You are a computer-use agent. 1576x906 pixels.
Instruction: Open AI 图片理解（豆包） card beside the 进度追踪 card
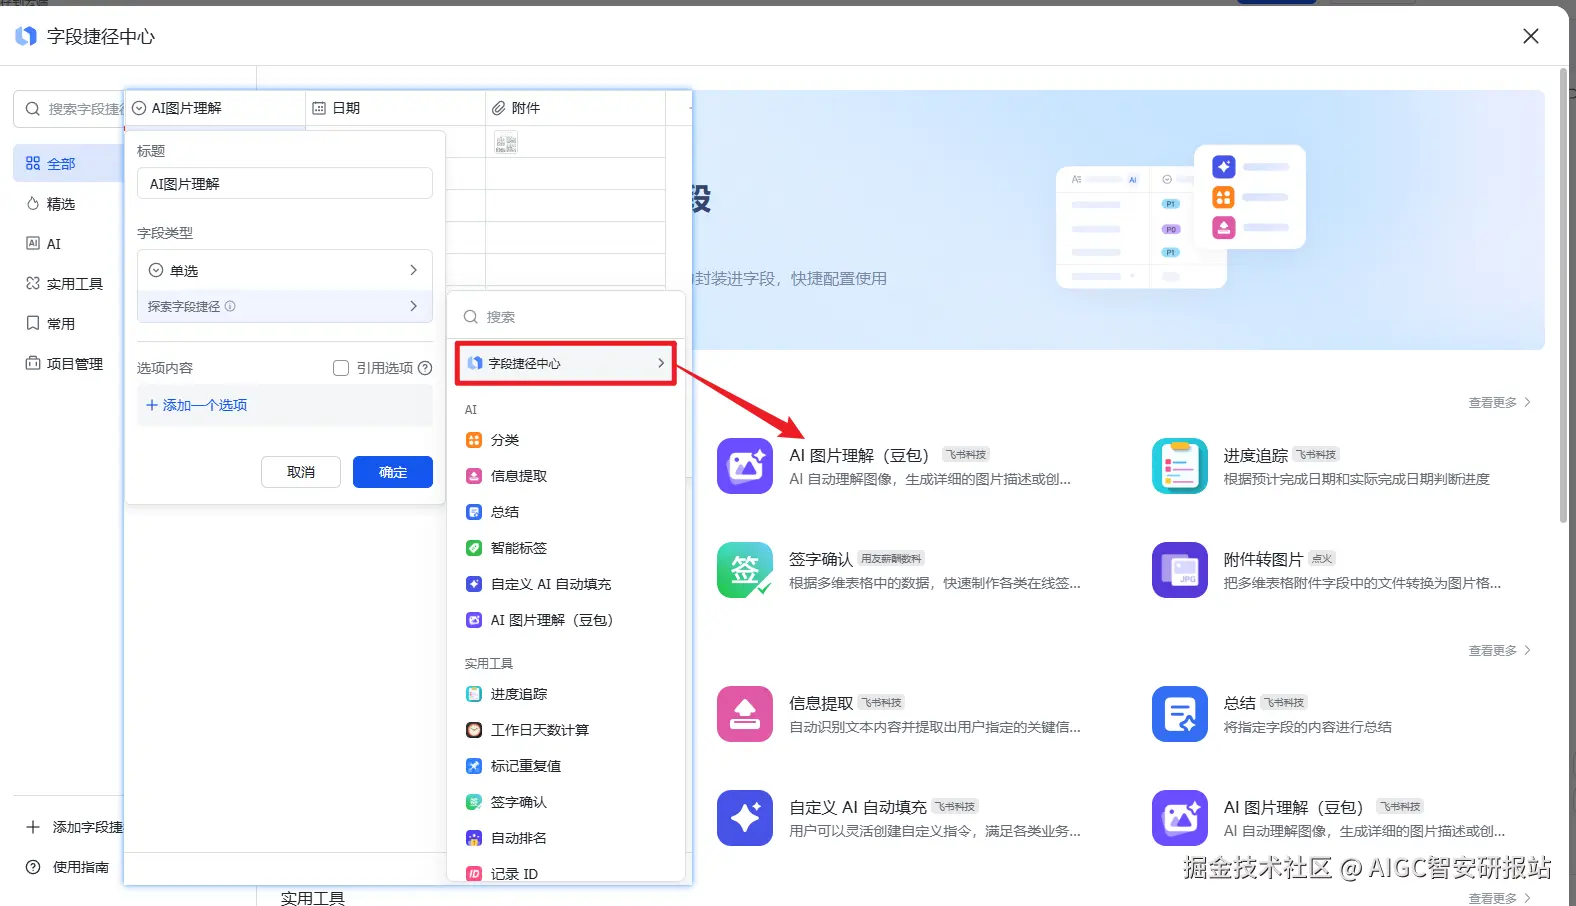click(745, 466)
